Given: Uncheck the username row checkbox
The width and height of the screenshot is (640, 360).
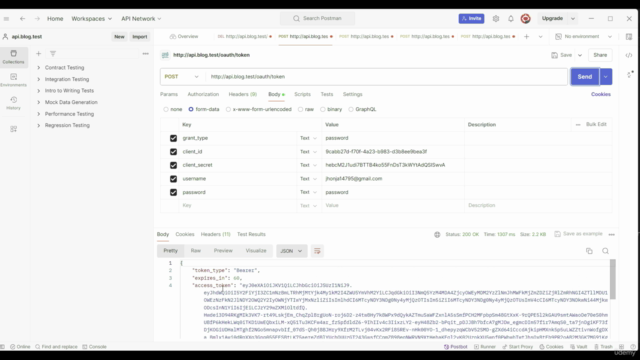Looking at the screenshot, I should point(173,179).
